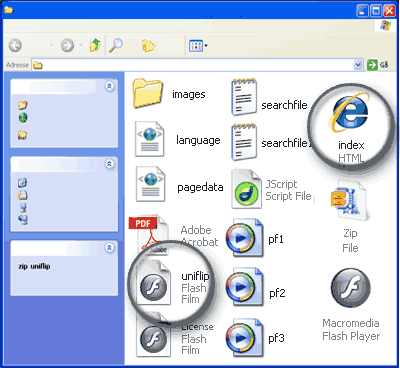Viewport: 400px width, 368px height.
Task: Minimize the explorer window
Action: coord(362,11)
